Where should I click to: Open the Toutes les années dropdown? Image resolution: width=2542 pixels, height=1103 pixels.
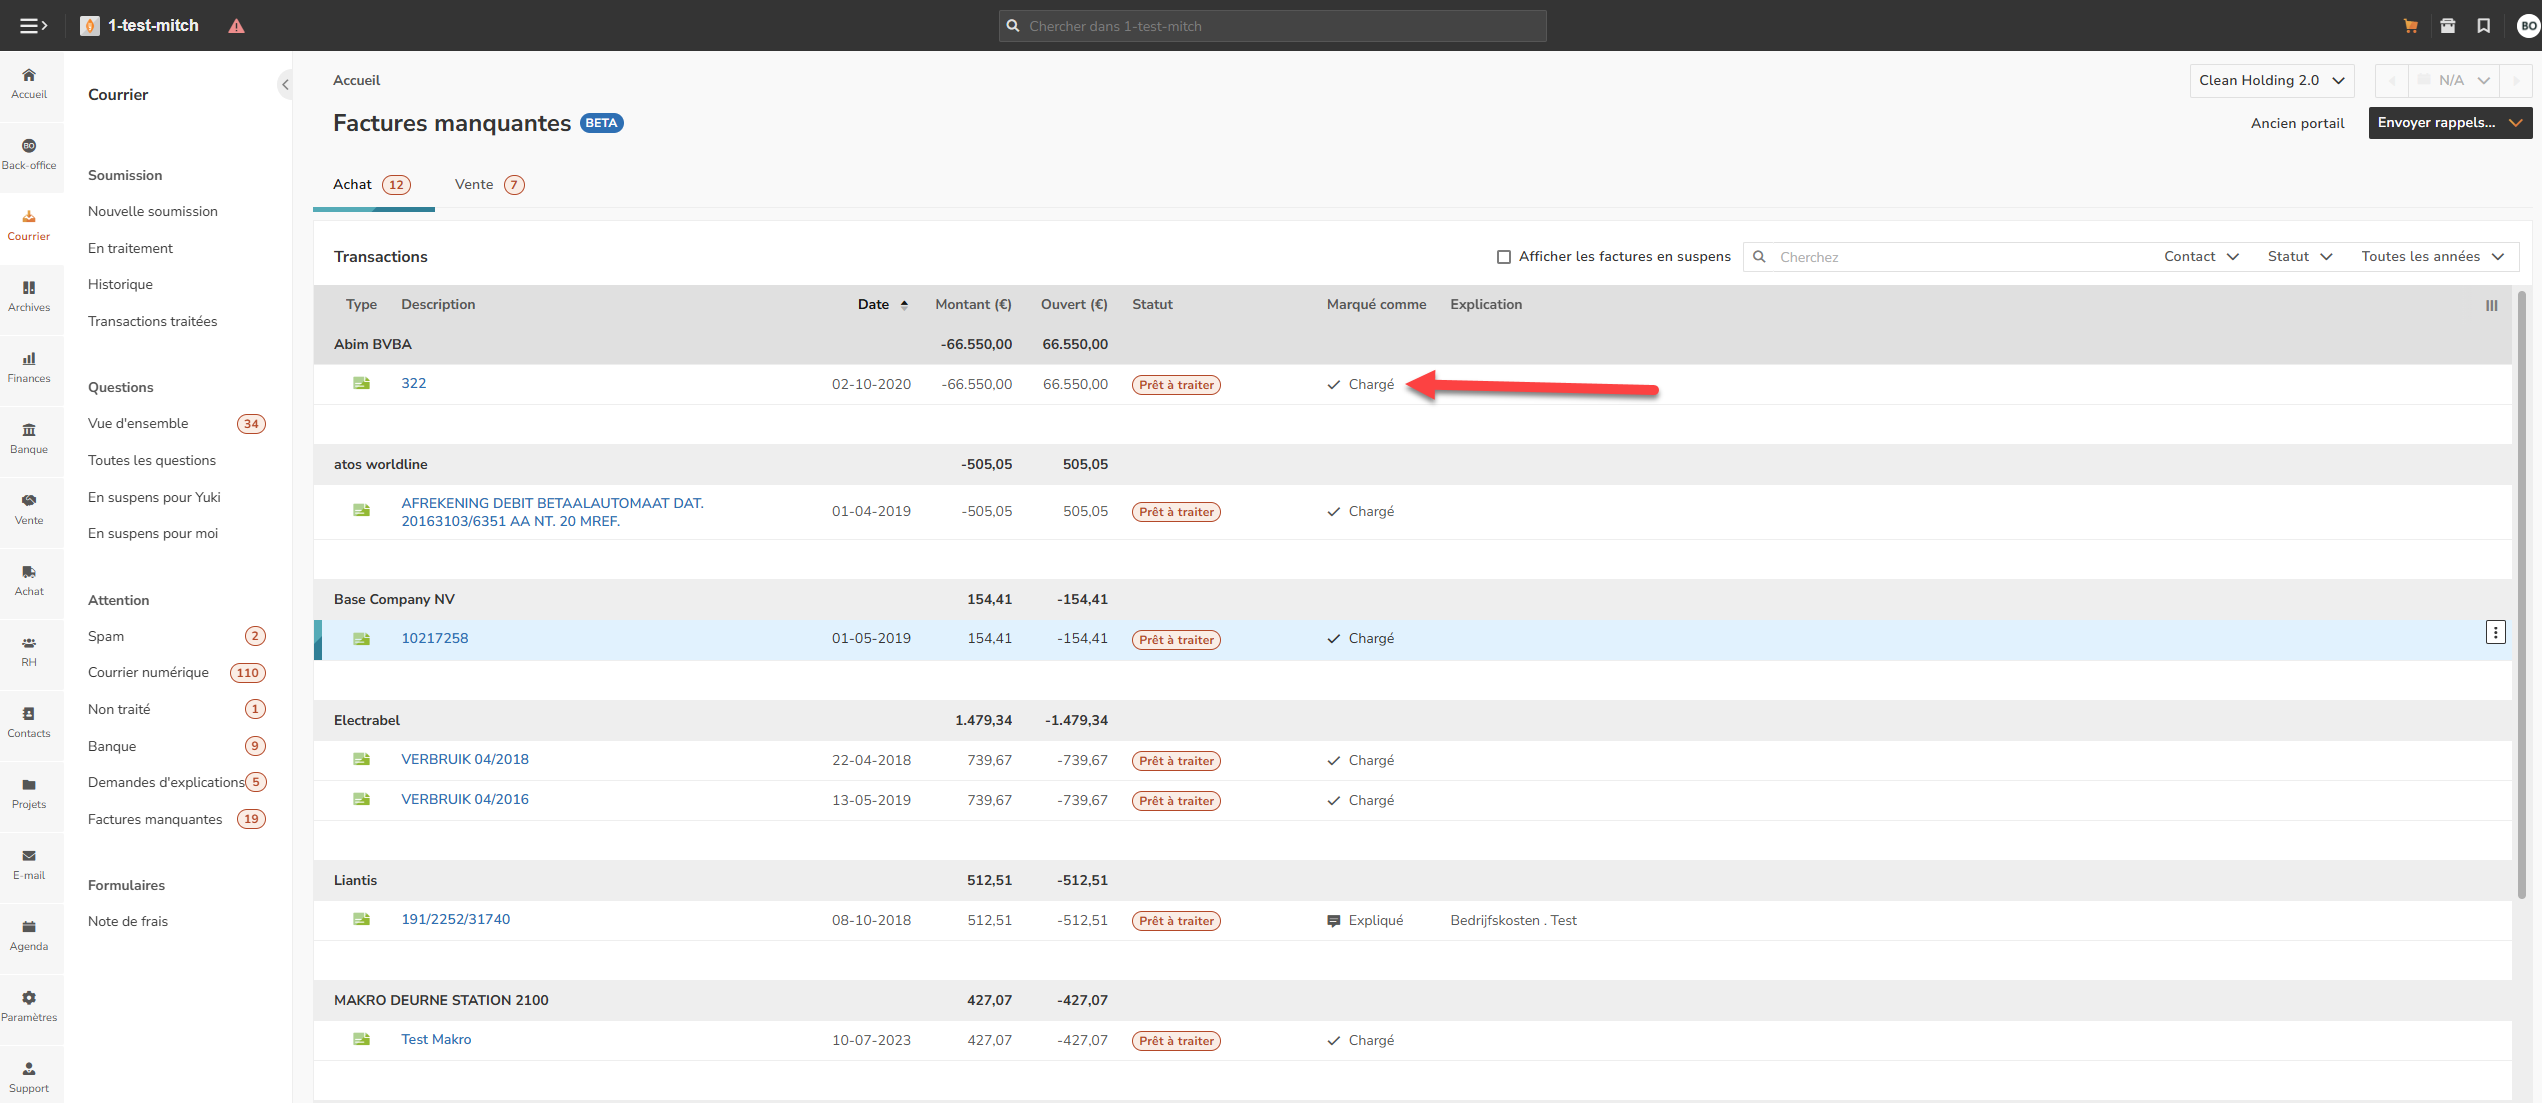click(2432, 257)
